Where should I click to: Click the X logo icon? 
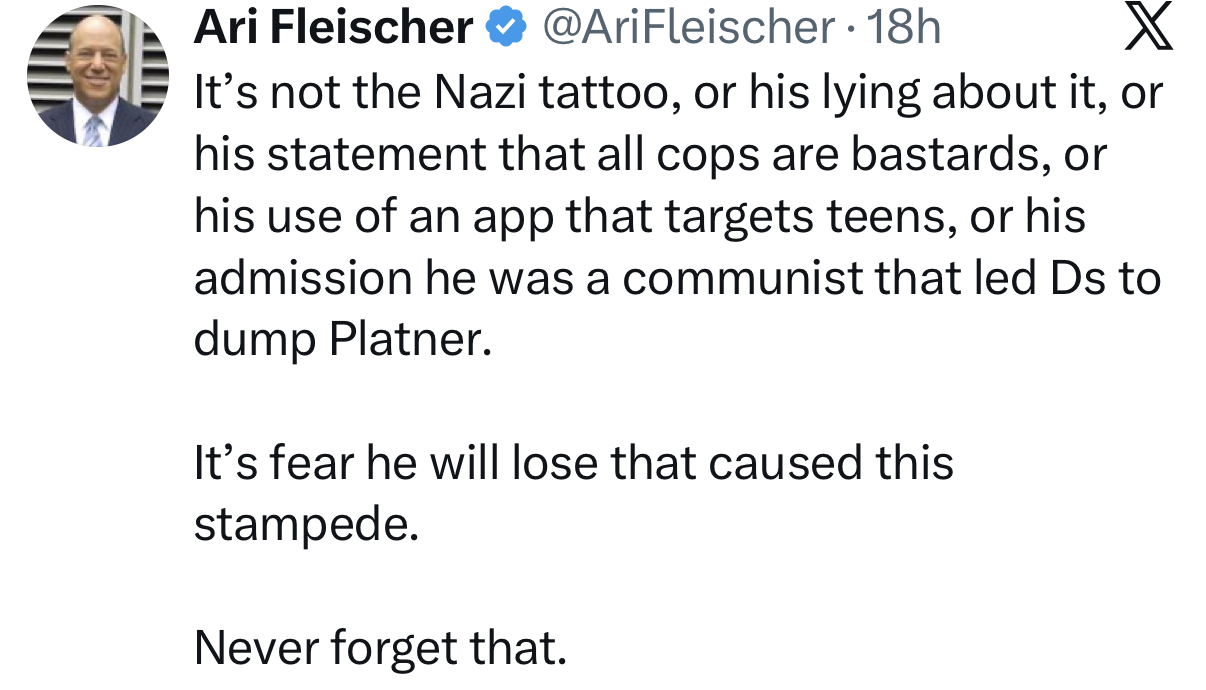(x=1149, y=29)
